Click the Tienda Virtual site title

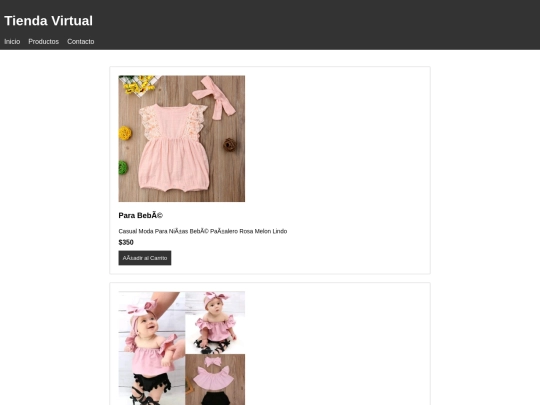(48, 21)
